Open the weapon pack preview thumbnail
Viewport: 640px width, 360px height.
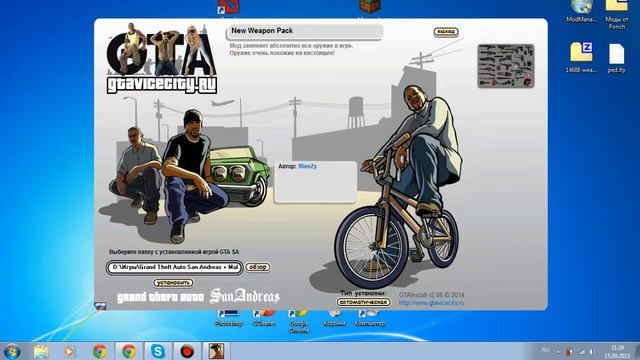point(506,66)
